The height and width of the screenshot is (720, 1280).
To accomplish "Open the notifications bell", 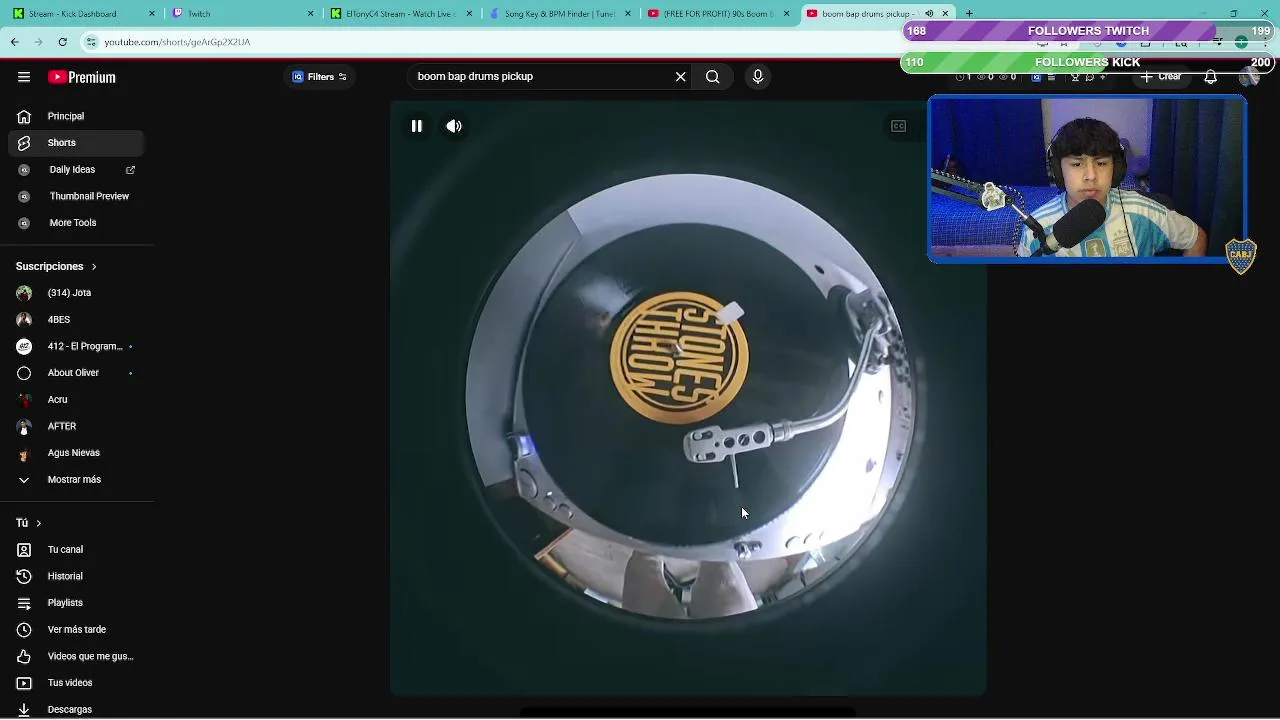I will [1211, 77].
